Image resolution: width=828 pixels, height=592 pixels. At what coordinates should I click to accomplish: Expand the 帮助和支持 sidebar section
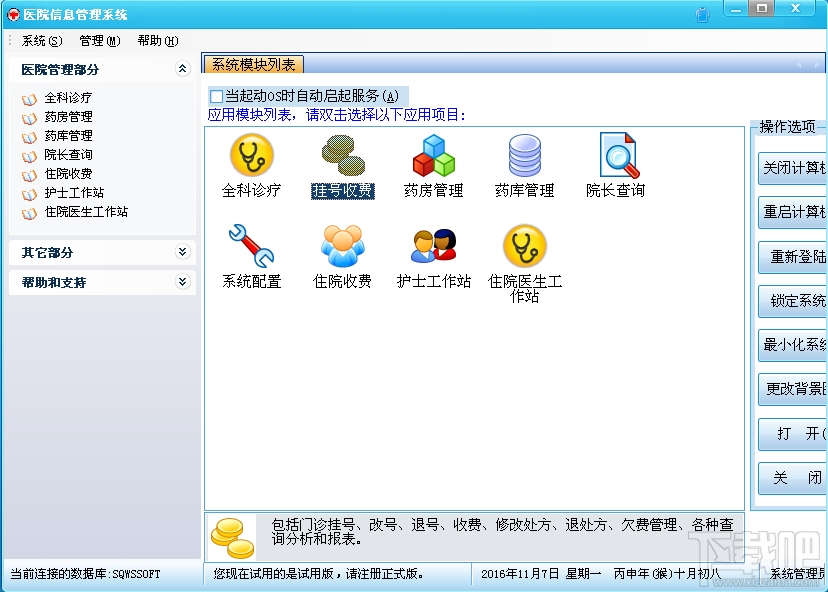[182, 281]
